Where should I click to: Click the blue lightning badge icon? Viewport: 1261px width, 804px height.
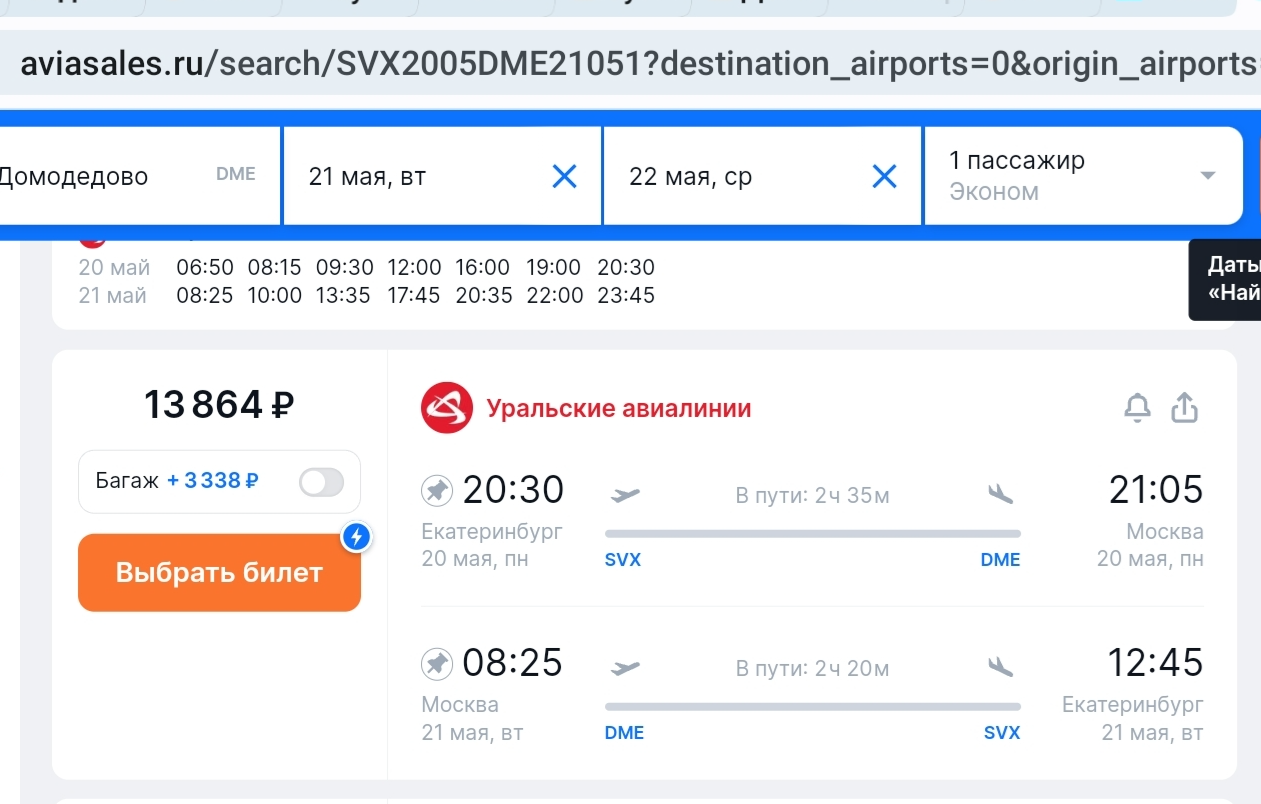click(357, 538)
